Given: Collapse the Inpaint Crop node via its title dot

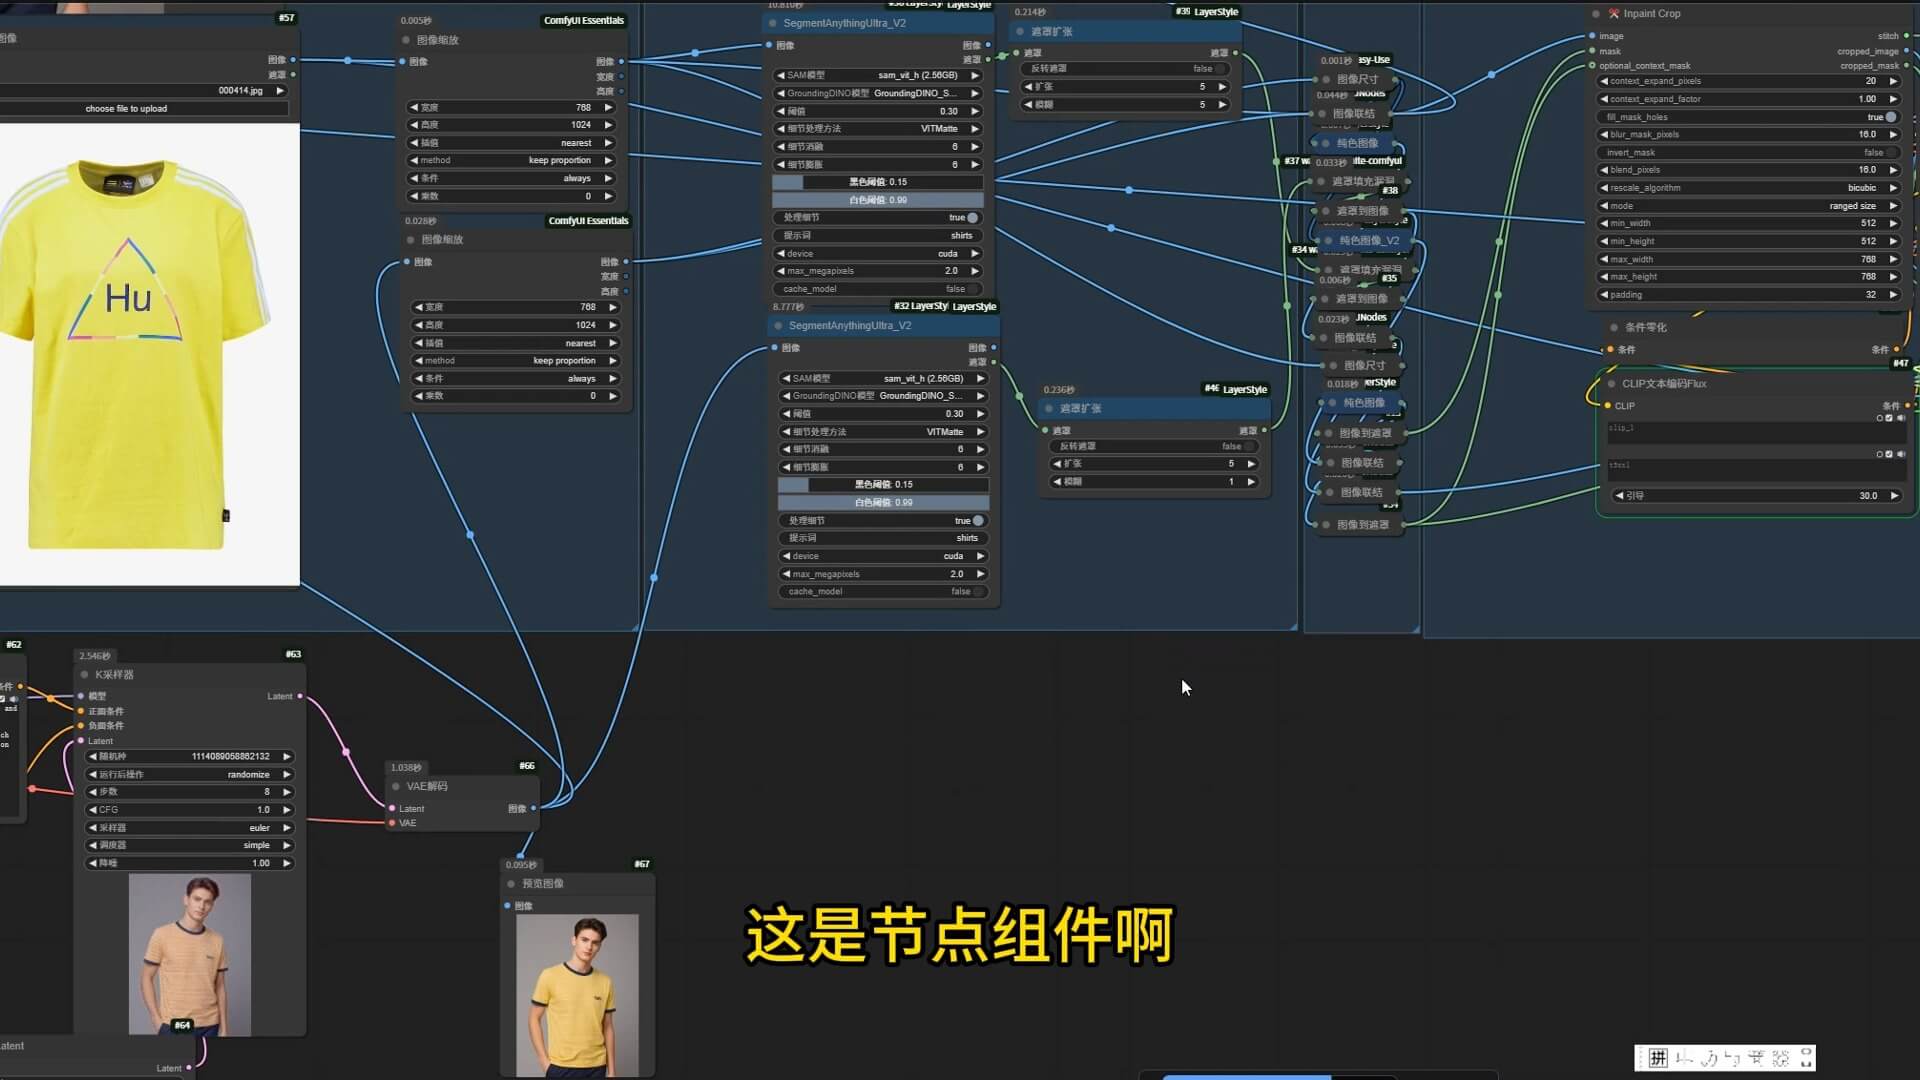Looking at the screenshot, I should (1595, 14).
